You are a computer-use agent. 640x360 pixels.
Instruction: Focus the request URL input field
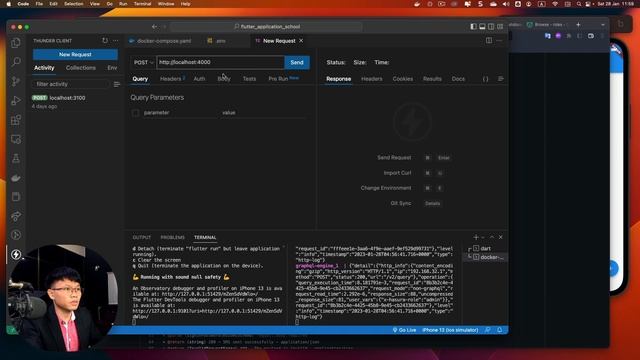coord(220,62)
